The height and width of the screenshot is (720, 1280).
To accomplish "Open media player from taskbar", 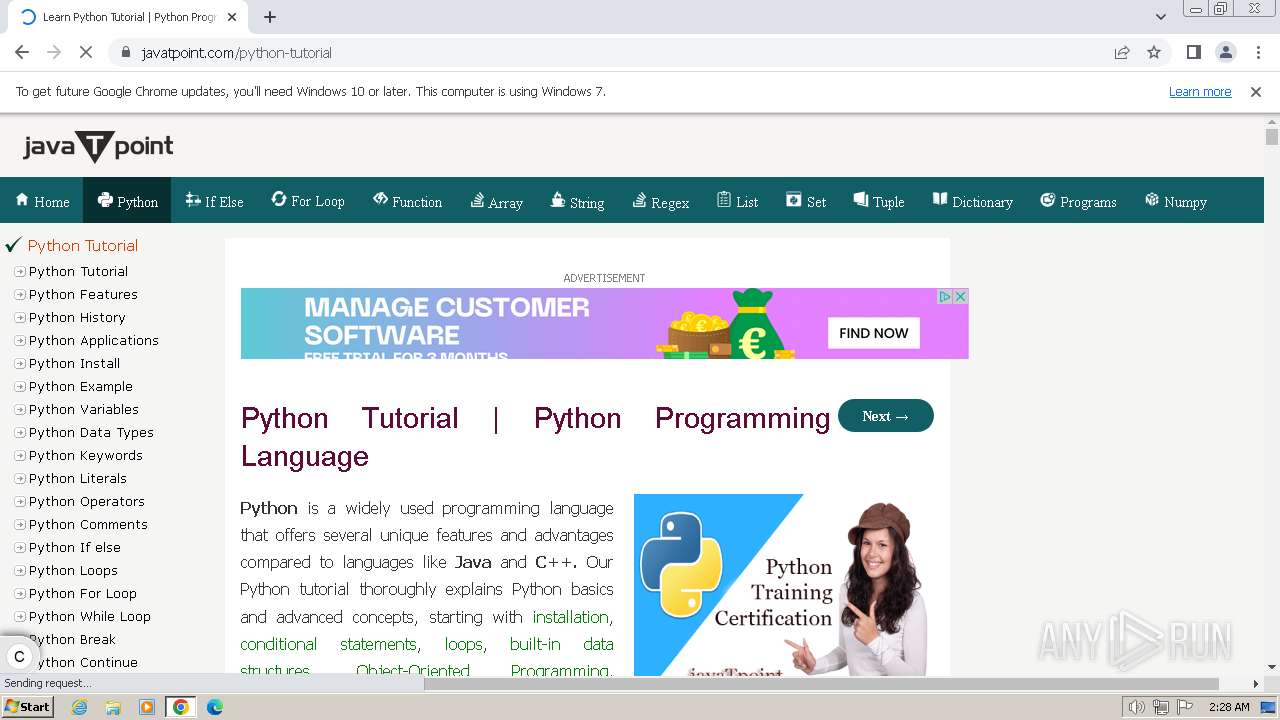I will click(147, 707).
